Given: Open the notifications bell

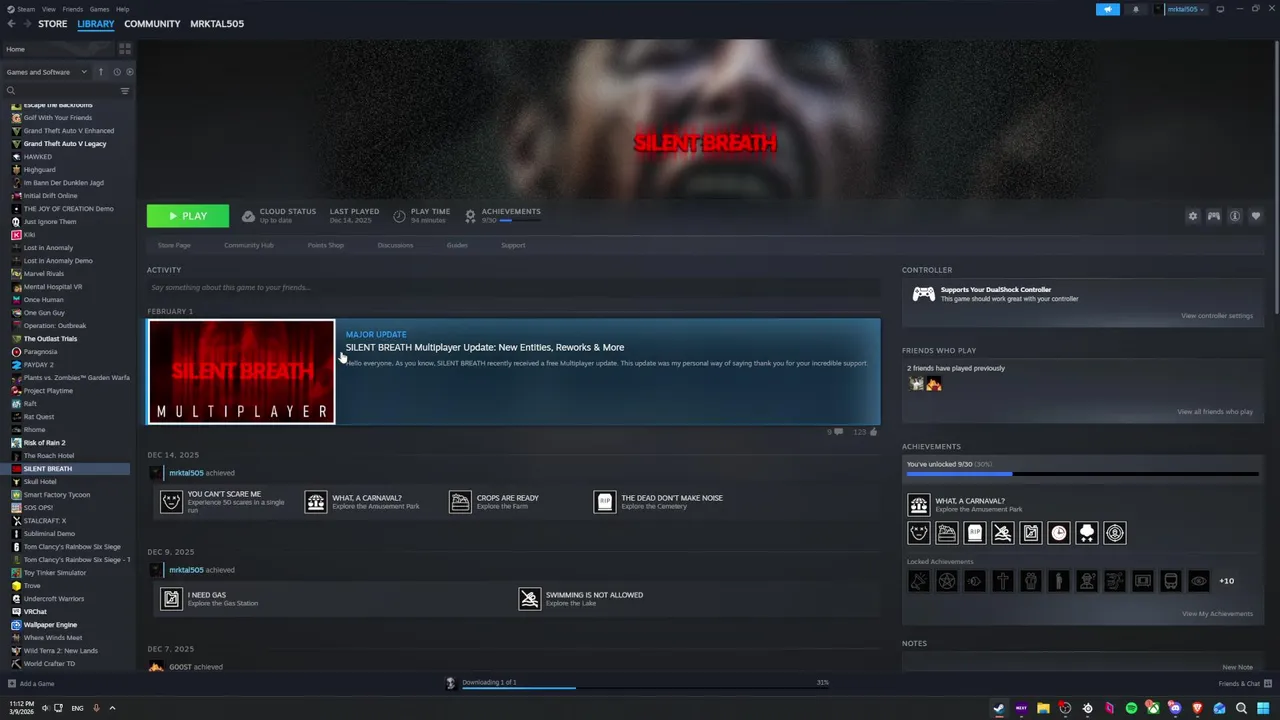Looking at the screenshot, I should (1135, 9).
